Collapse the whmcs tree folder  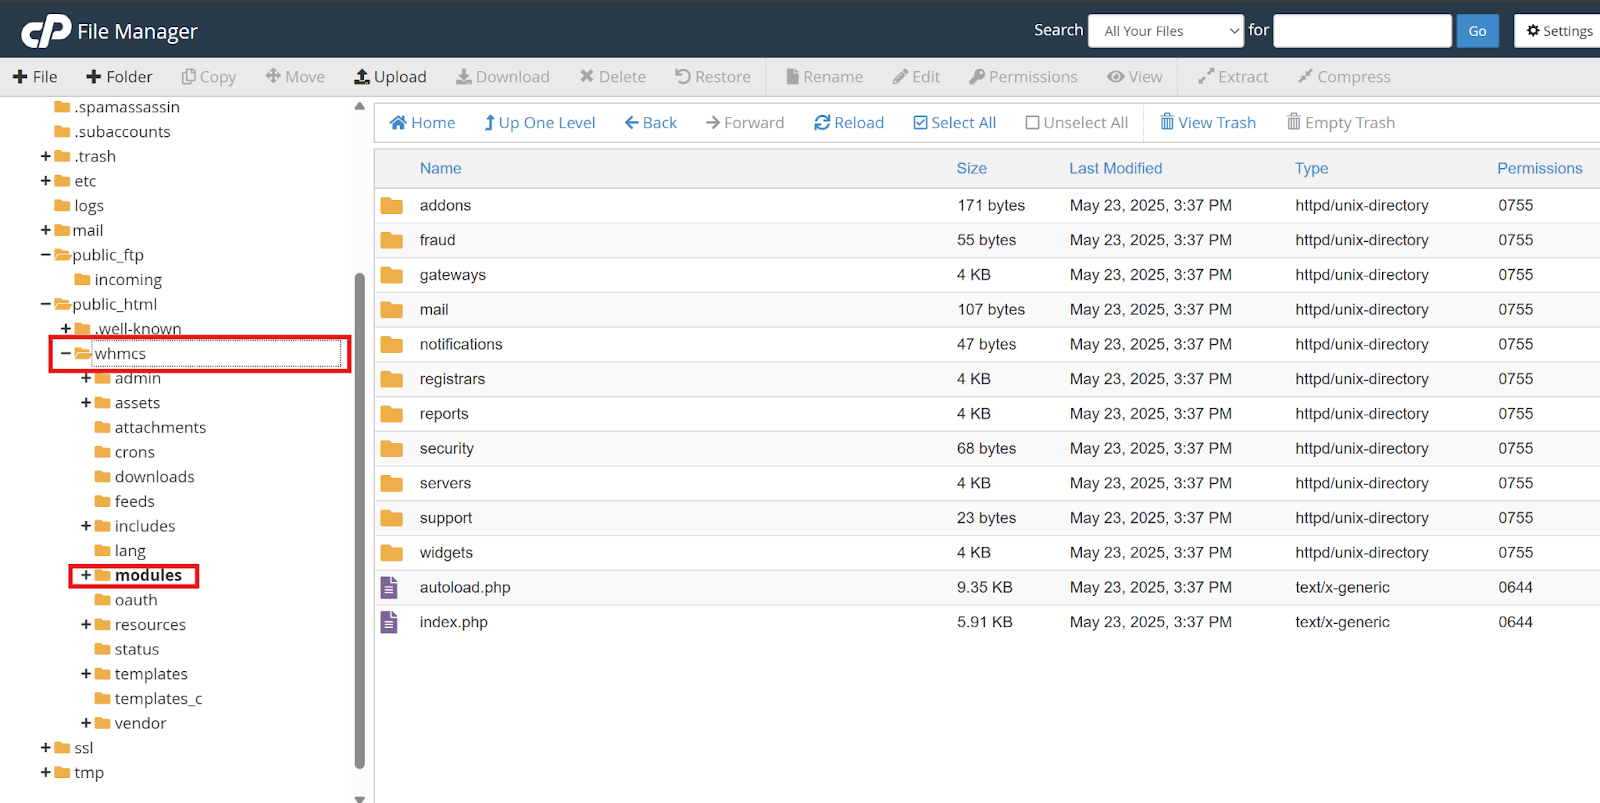[66, 353]
